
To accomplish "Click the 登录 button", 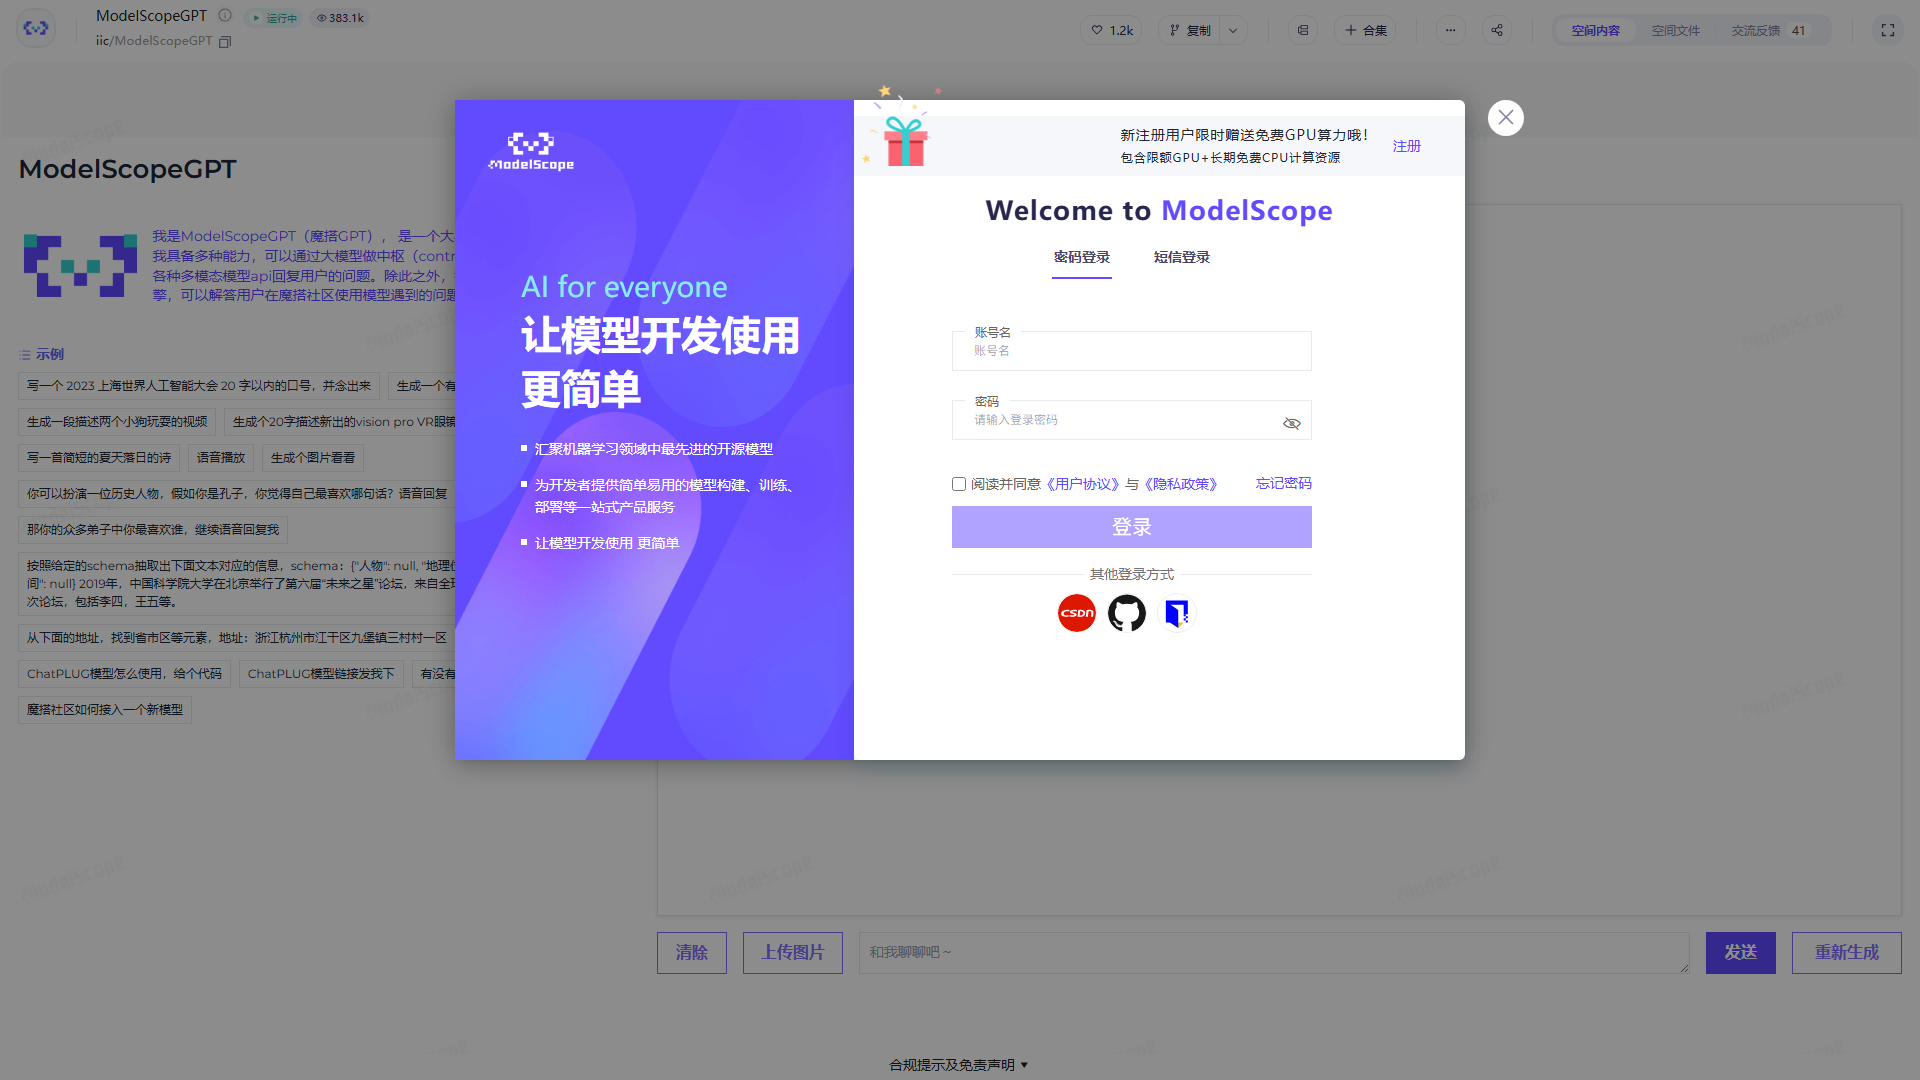I will pos(1131,527).
